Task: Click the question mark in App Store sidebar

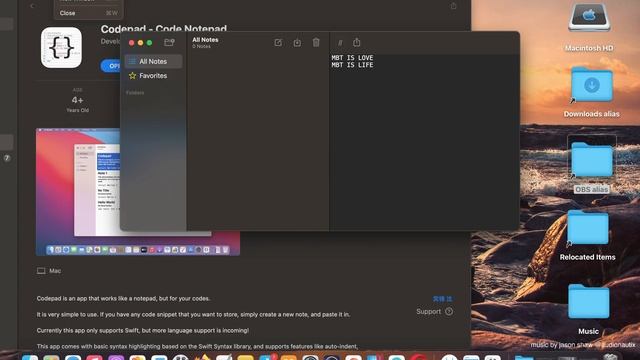Action: tap(7, 158)
